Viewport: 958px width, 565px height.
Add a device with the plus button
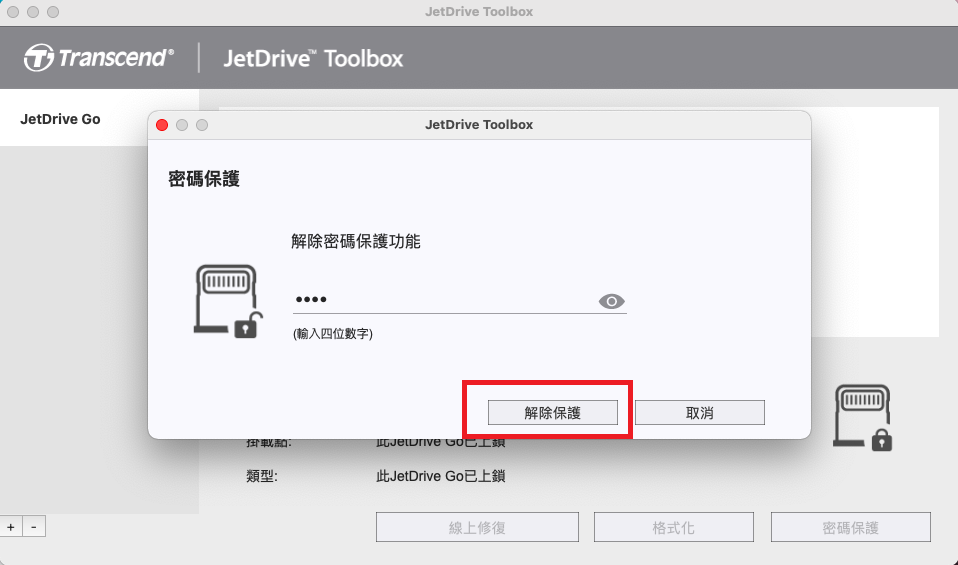tap(11, 527)
